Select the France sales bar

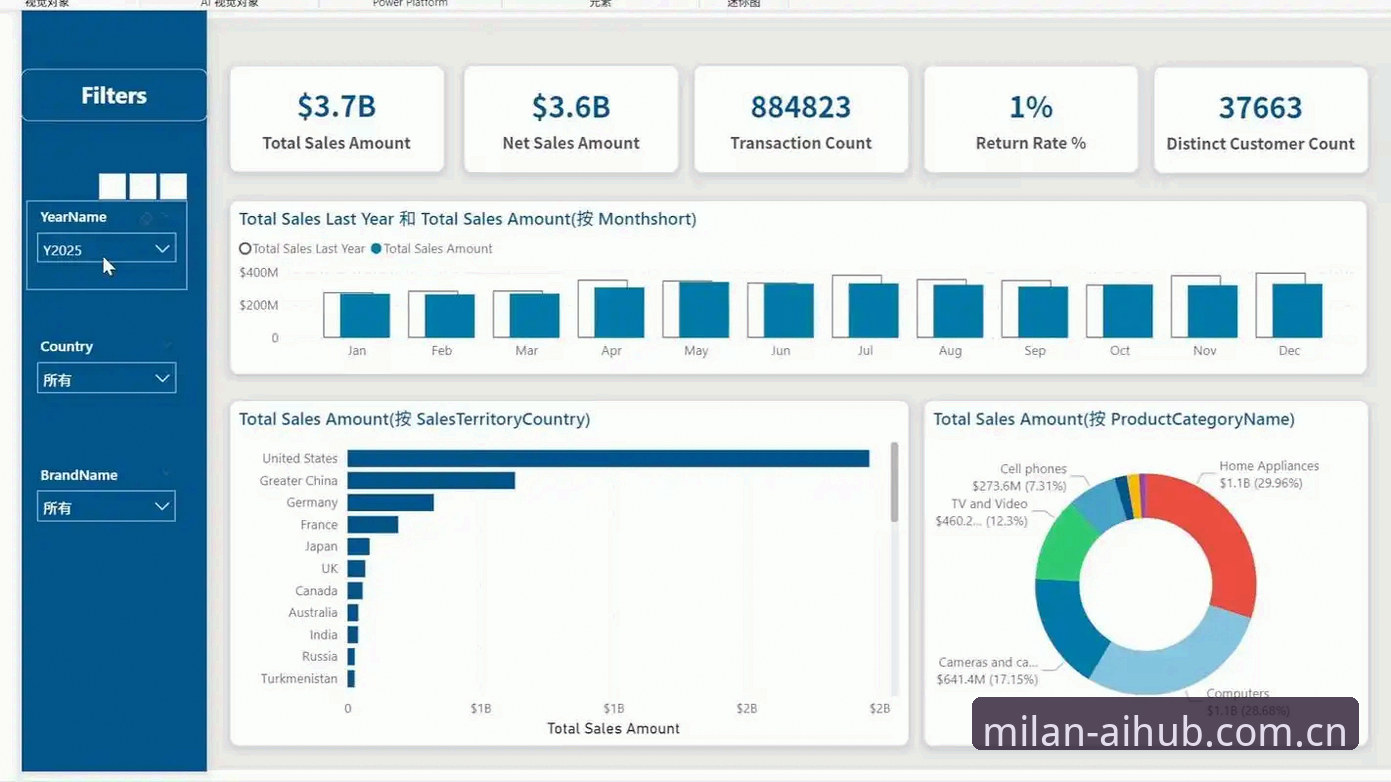click(x=372, y=524)
